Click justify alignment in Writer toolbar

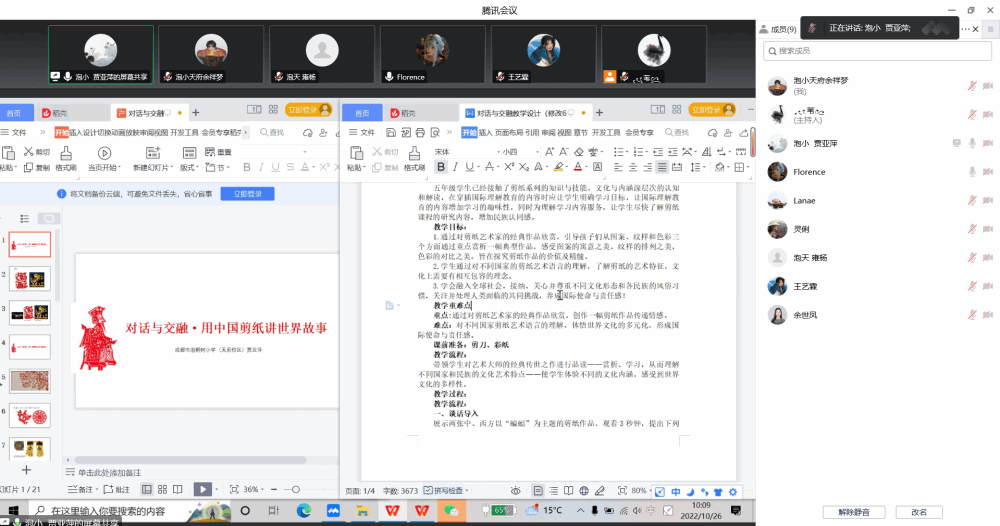(x=662, y=167)
